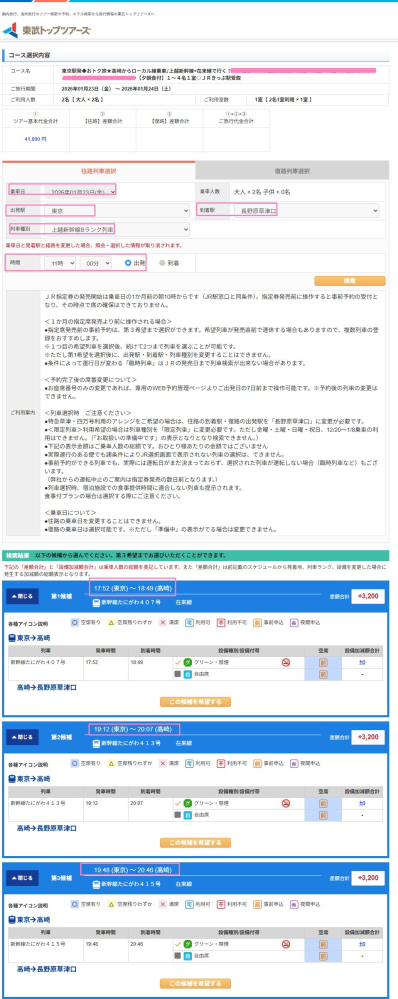
Task: Click no-smoking icon in たにがわ415号 row
Action: pyautogui.click(x=286, y=944)
